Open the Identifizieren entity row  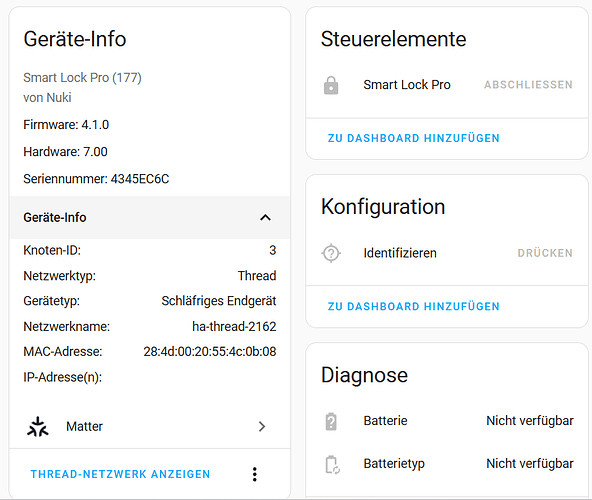[x=447, y=253]
